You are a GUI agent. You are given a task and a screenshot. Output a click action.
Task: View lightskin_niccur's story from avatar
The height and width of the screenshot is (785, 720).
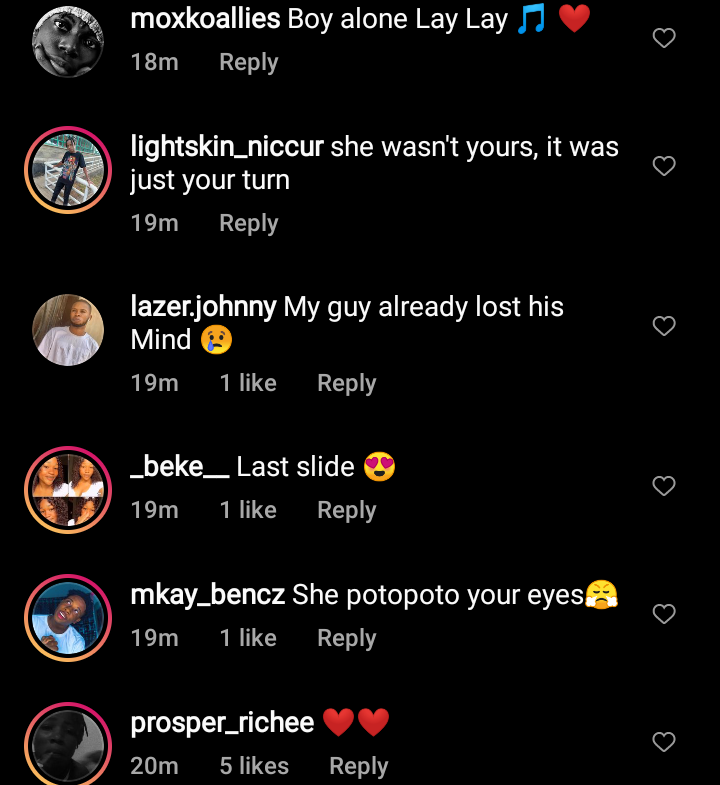pos(68,170)
